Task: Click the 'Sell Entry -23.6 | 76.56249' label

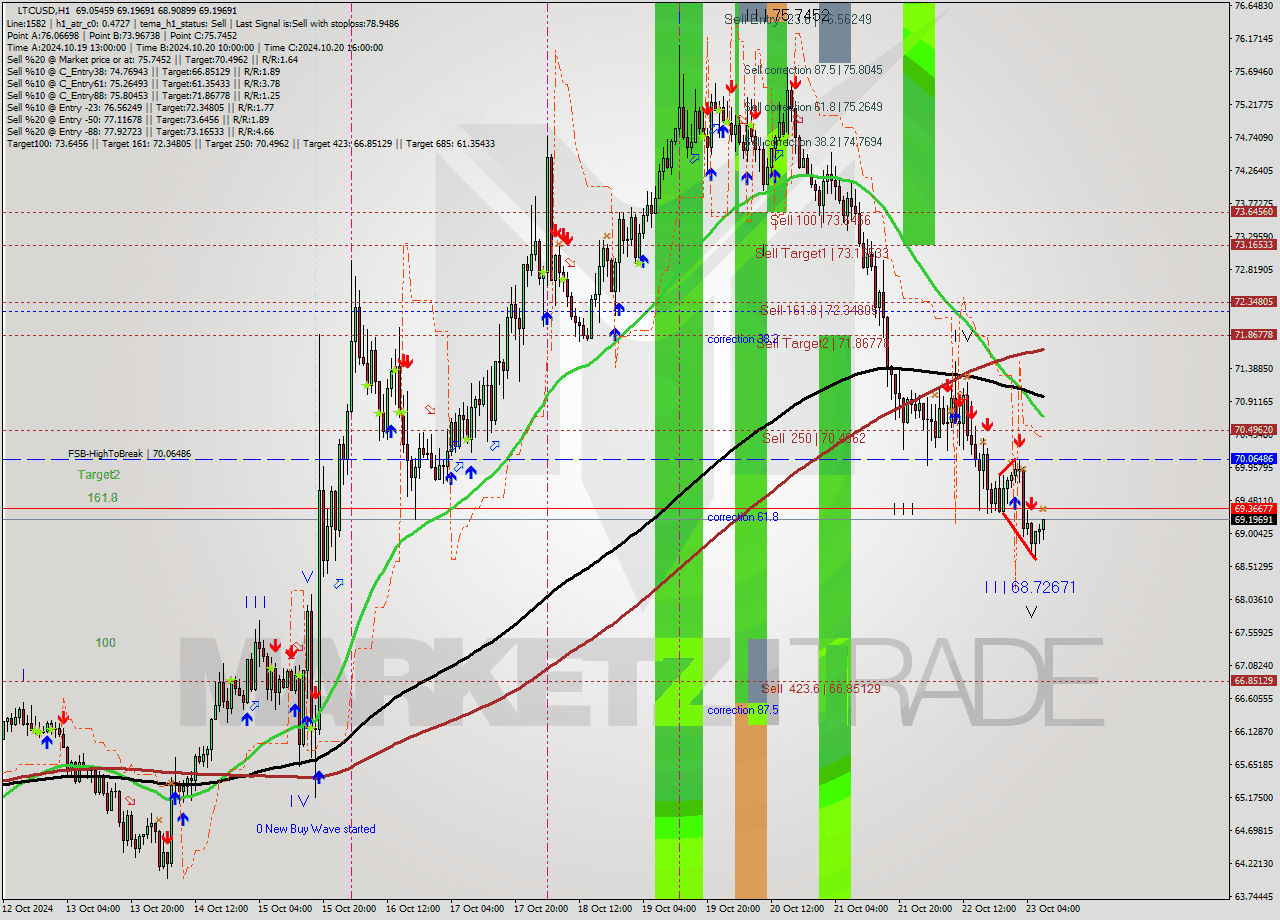Action: pos(798,19)
